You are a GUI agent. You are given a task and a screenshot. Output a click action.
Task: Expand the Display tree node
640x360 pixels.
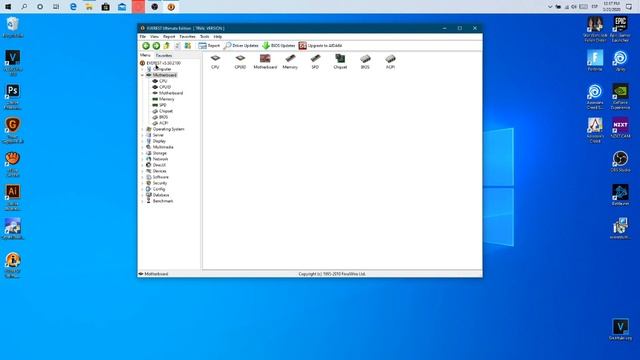click(142, 141)
